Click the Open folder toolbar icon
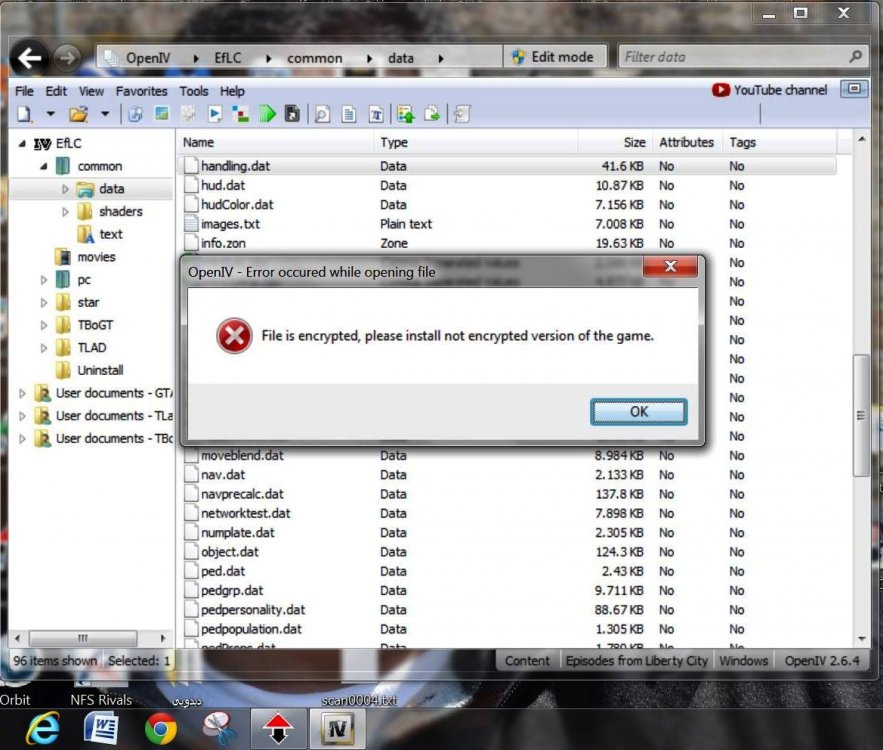The width and height of the screenshot is (883, 750). [x=79, y=114]
